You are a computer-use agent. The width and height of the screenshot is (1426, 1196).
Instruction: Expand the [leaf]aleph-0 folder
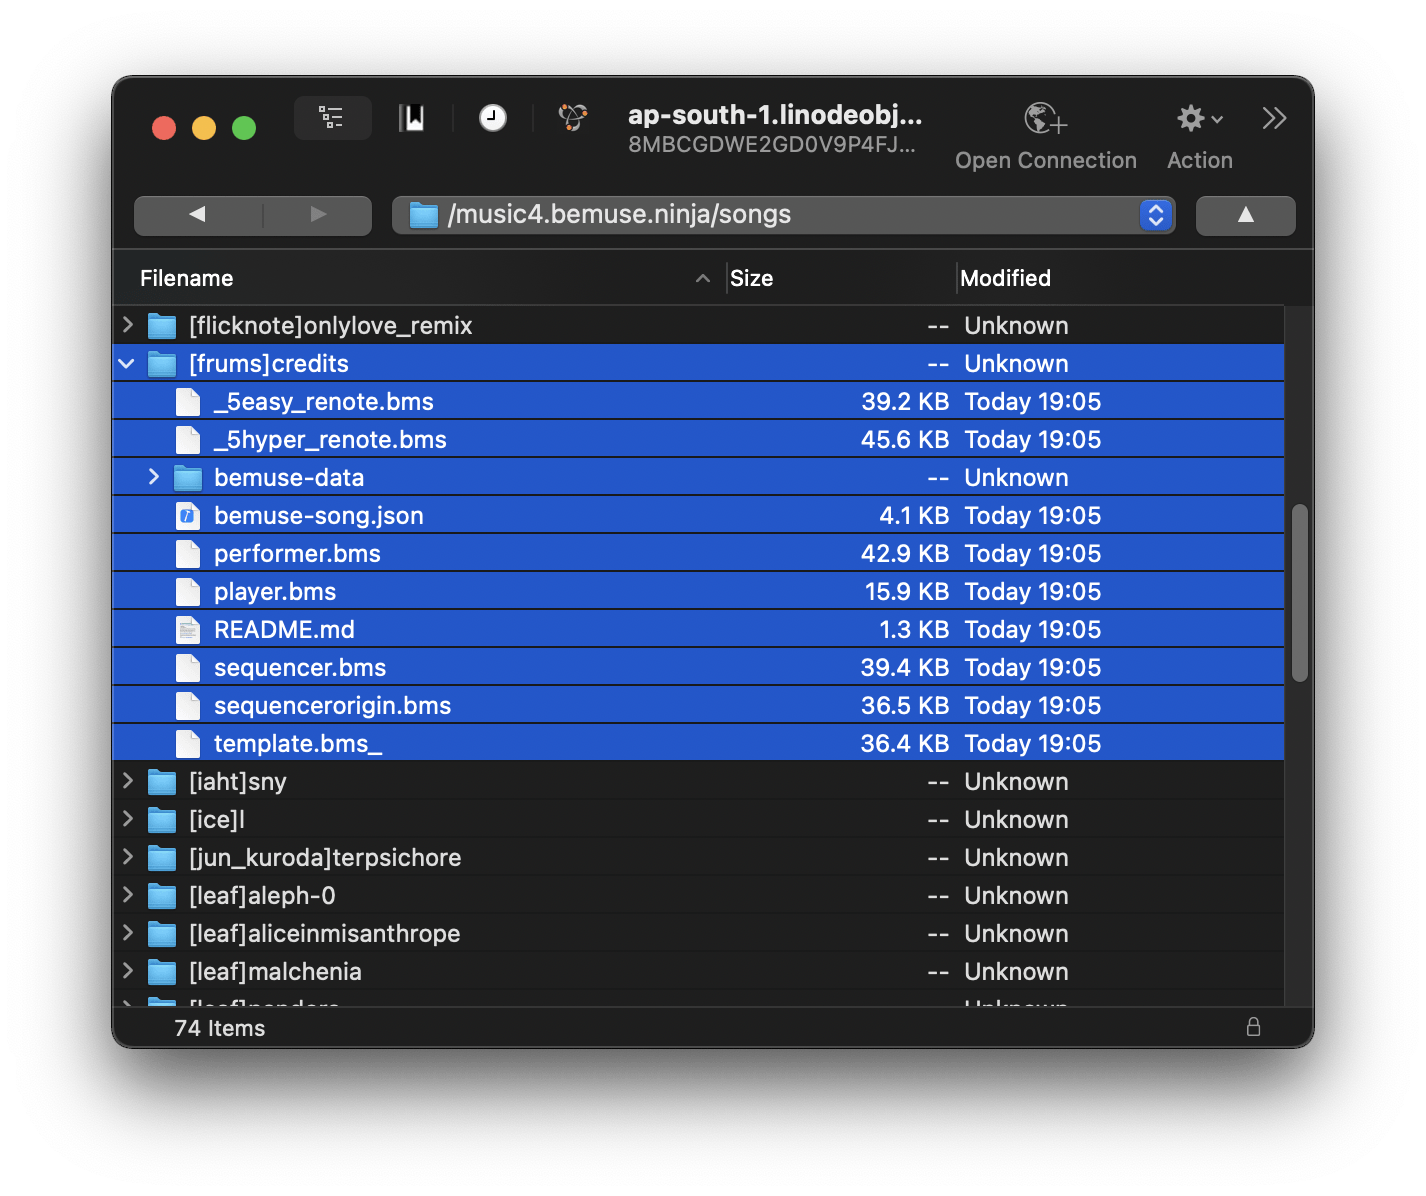(127, 895)
